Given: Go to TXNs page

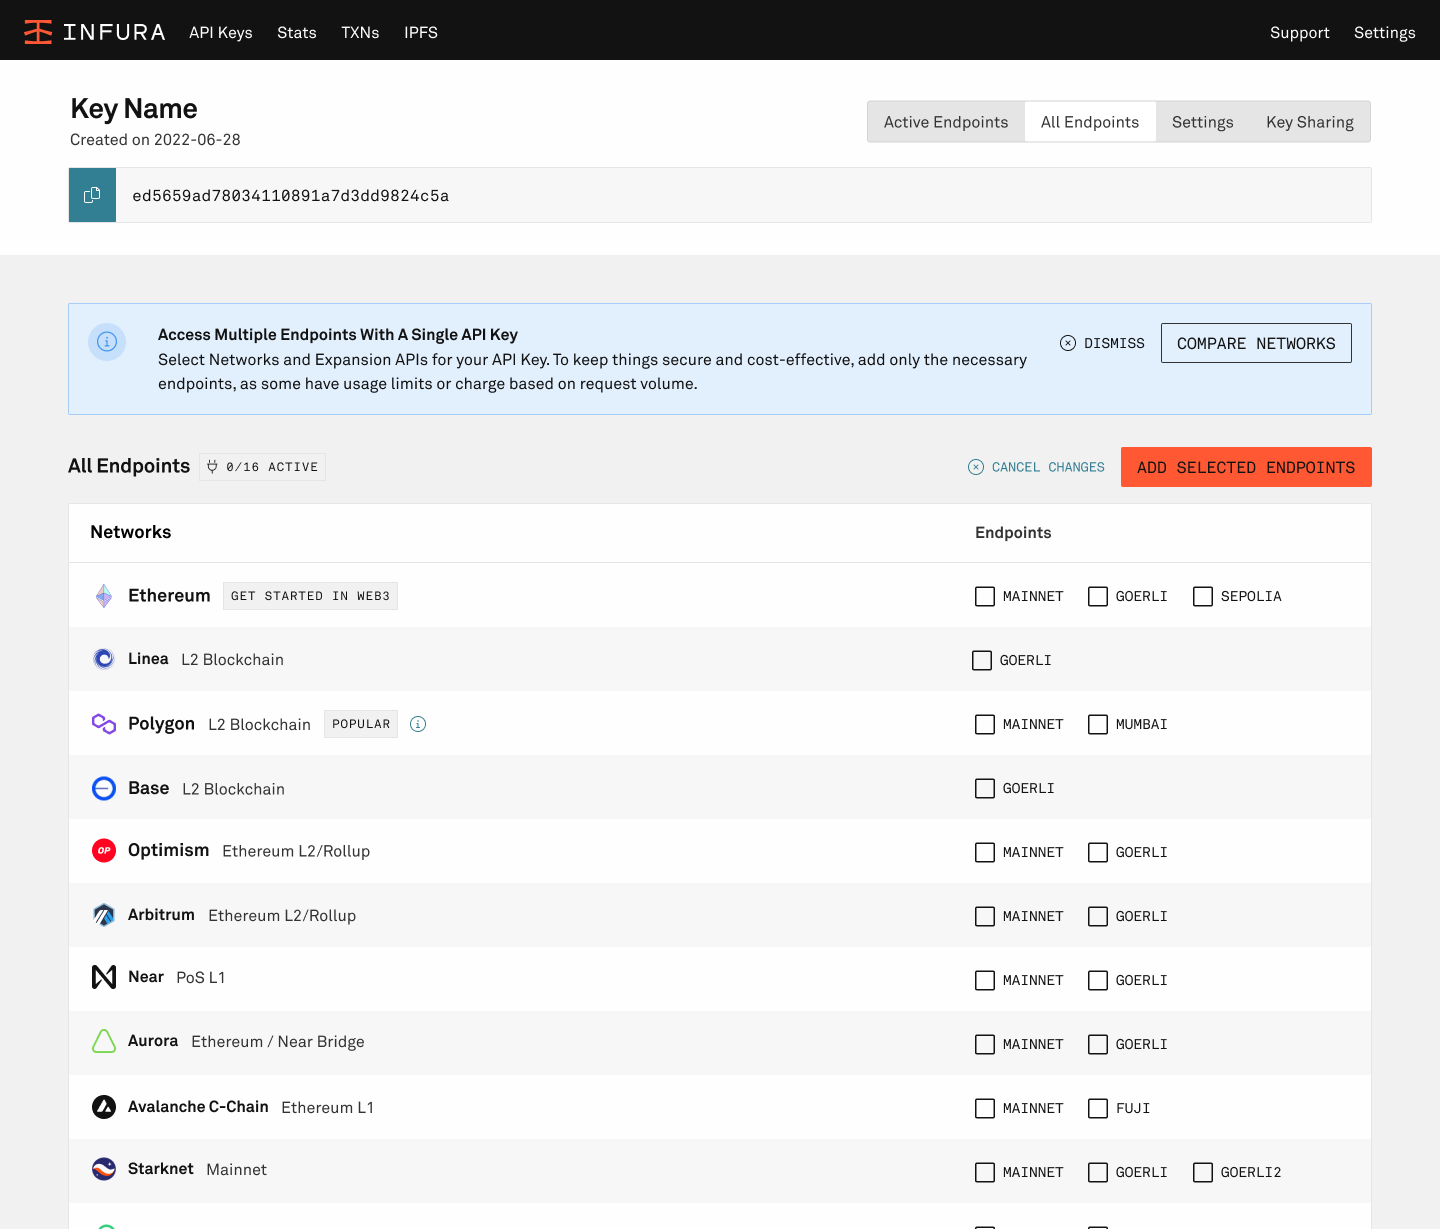Looking at the screenshot, I should coord(360,32).
